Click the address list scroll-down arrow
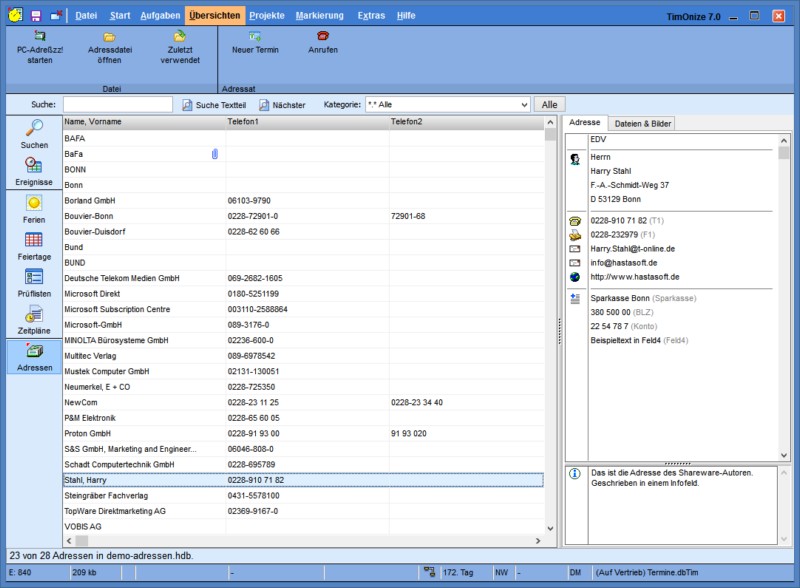The image size is (800, 588). click(x=550, y=528)
